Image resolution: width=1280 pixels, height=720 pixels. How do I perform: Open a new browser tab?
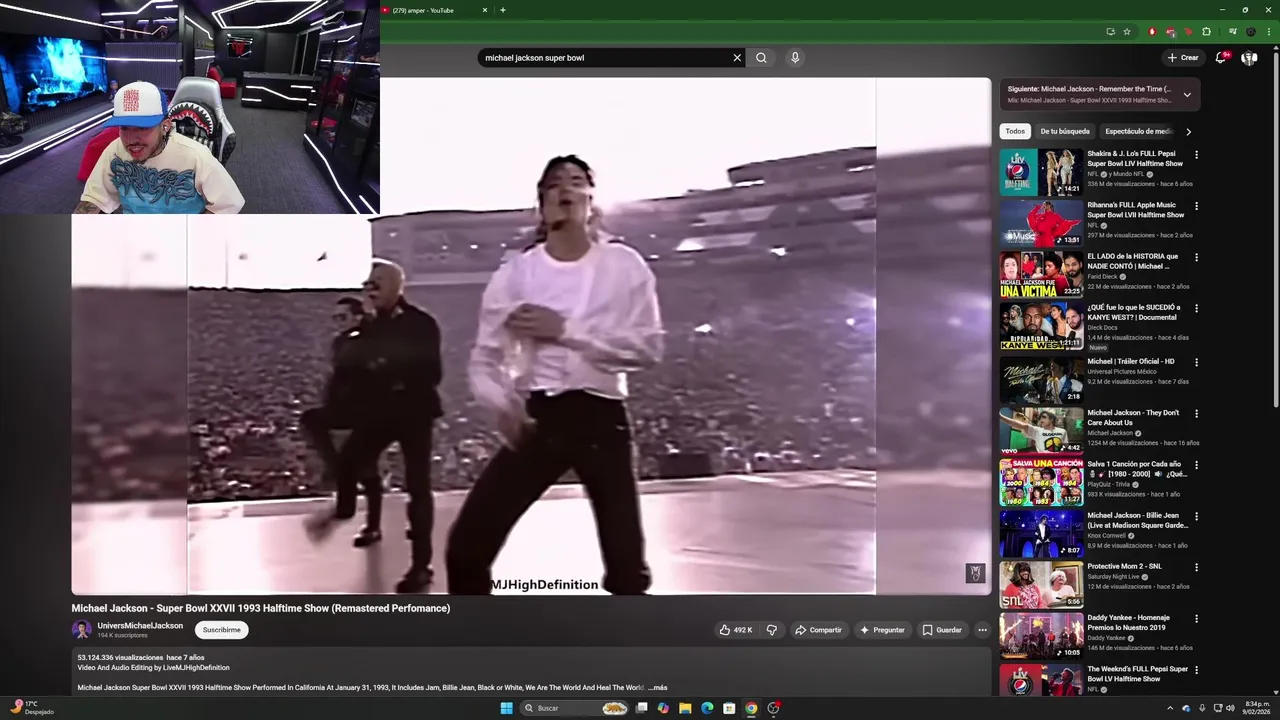click(x=503, y=10)
